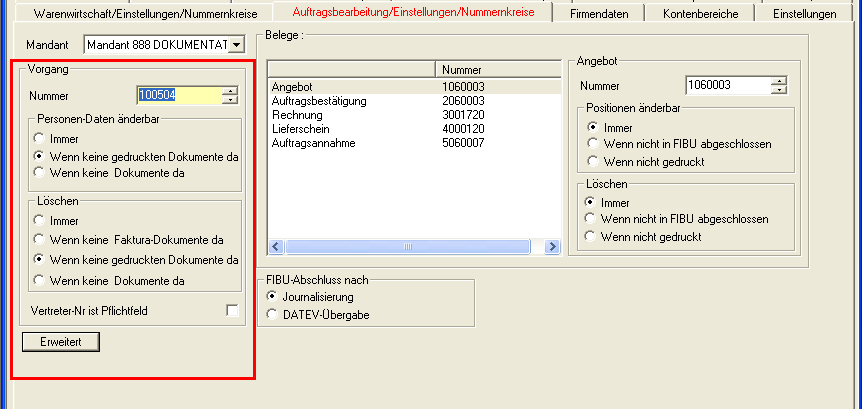Select Lieferschein entry in Belege table
862x409 pixels.
(301, 129)
